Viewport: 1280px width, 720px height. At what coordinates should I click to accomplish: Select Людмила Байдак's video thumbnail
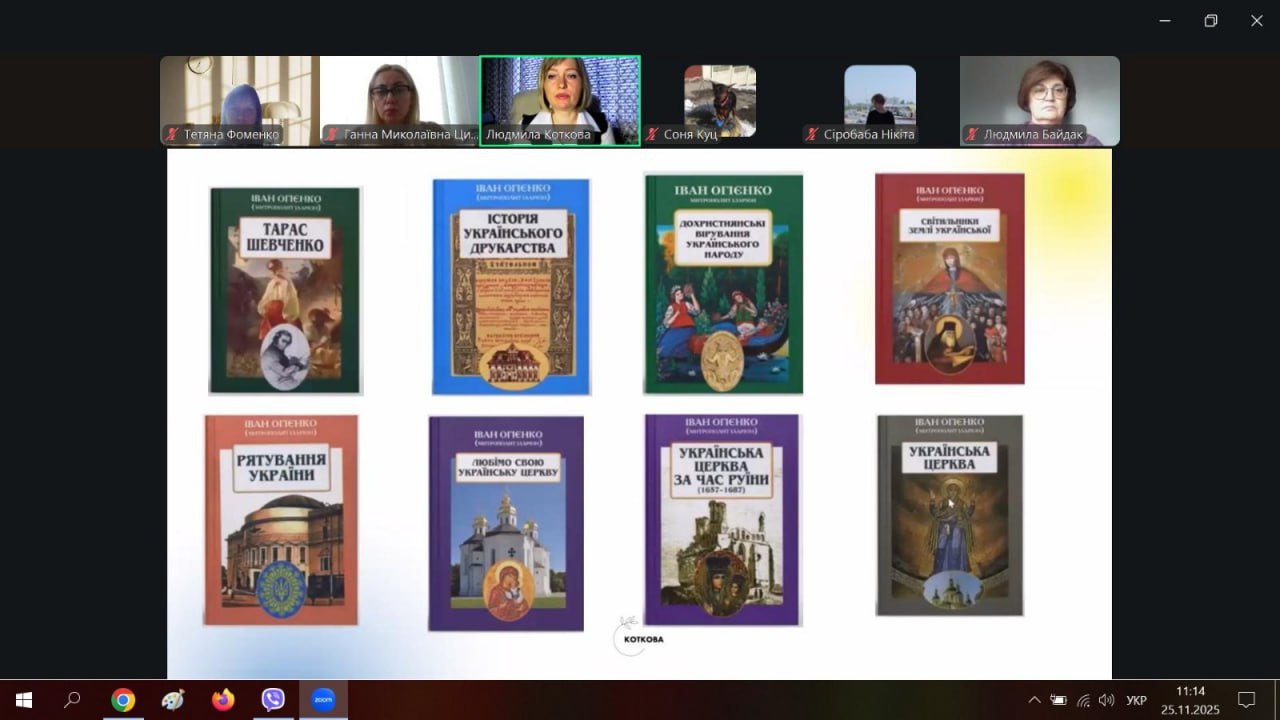[x=1040, y=100]
